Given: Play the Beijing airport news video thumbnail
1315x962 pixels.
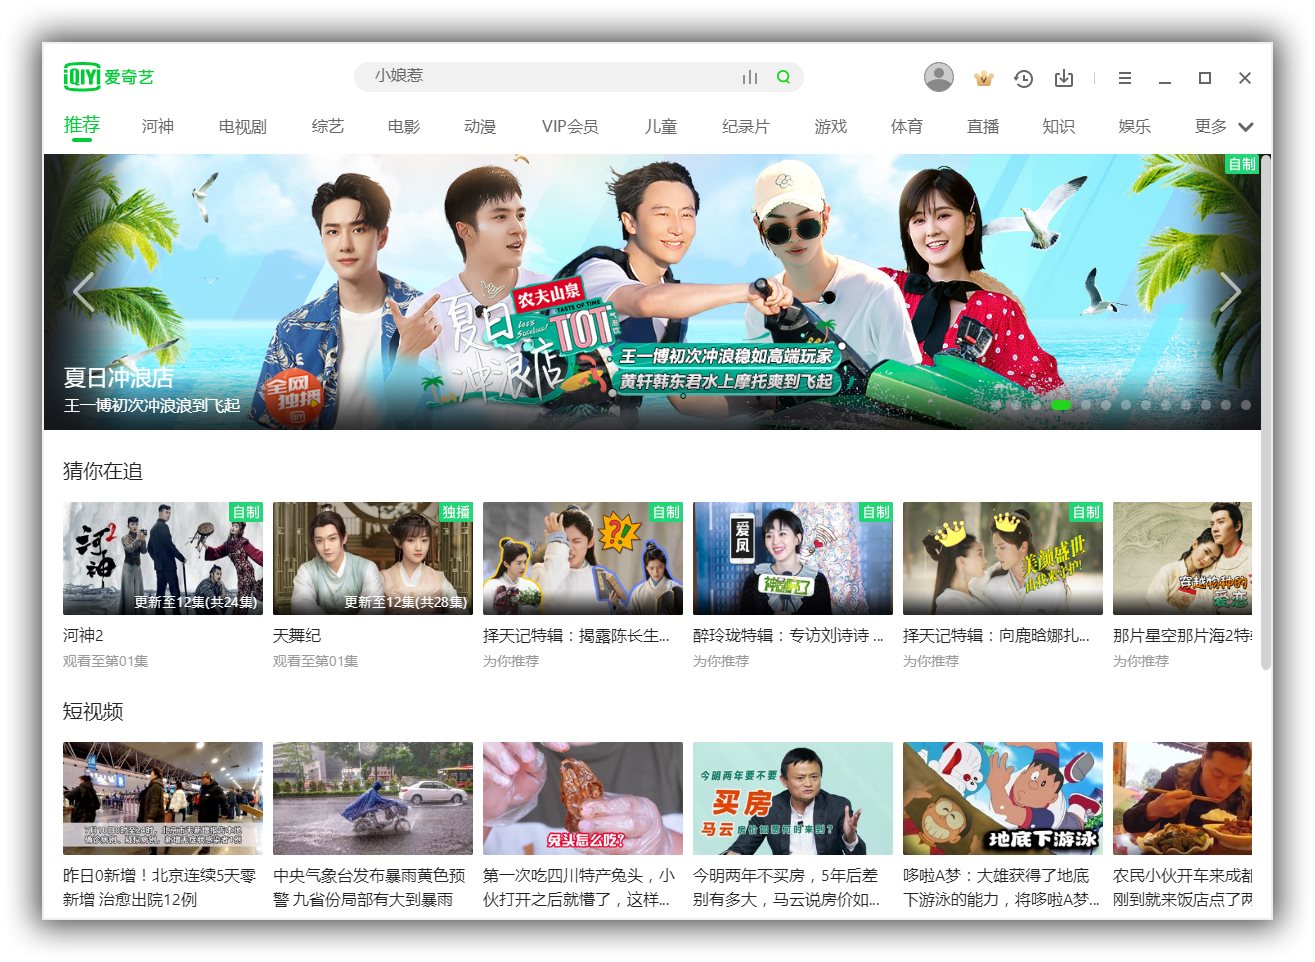Looking at the screenshot, I should [x=163, y=798].
